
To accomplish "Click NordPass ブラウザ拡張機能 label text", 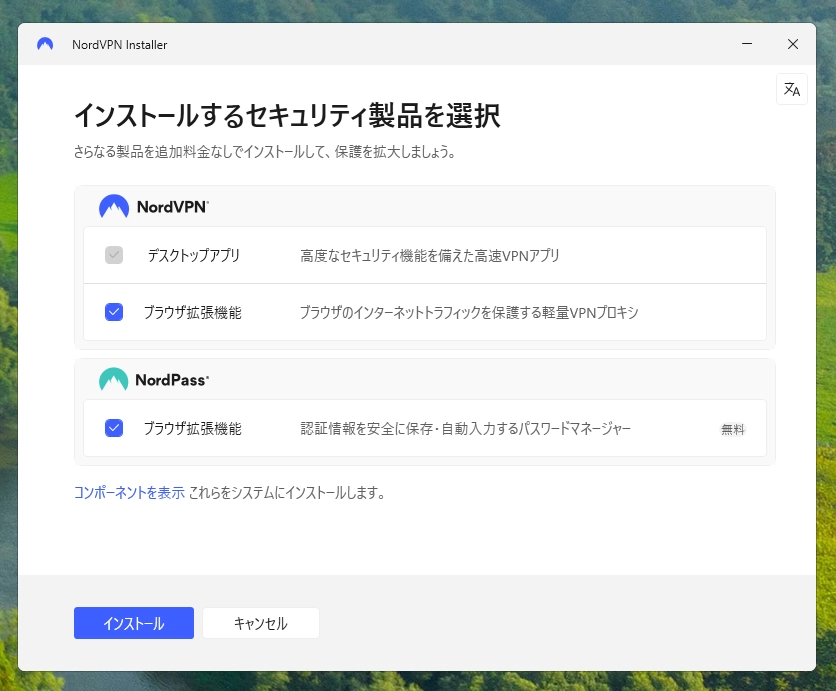I will [x=192, y=429].
